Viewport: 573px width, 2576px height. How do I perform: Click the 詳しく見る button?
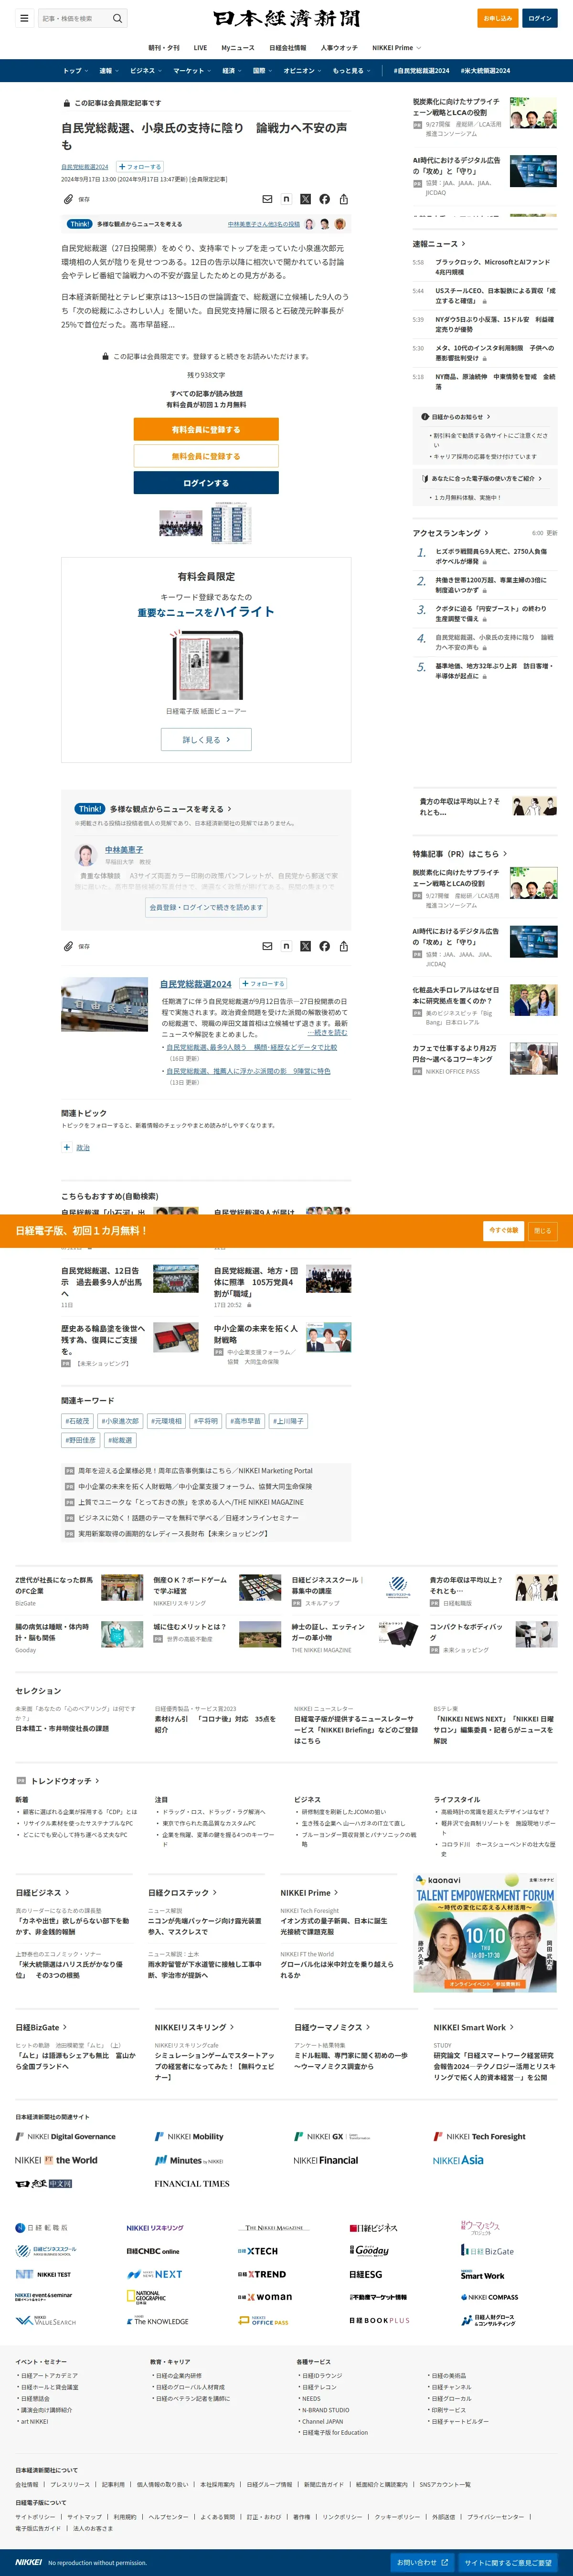(206, 739)
